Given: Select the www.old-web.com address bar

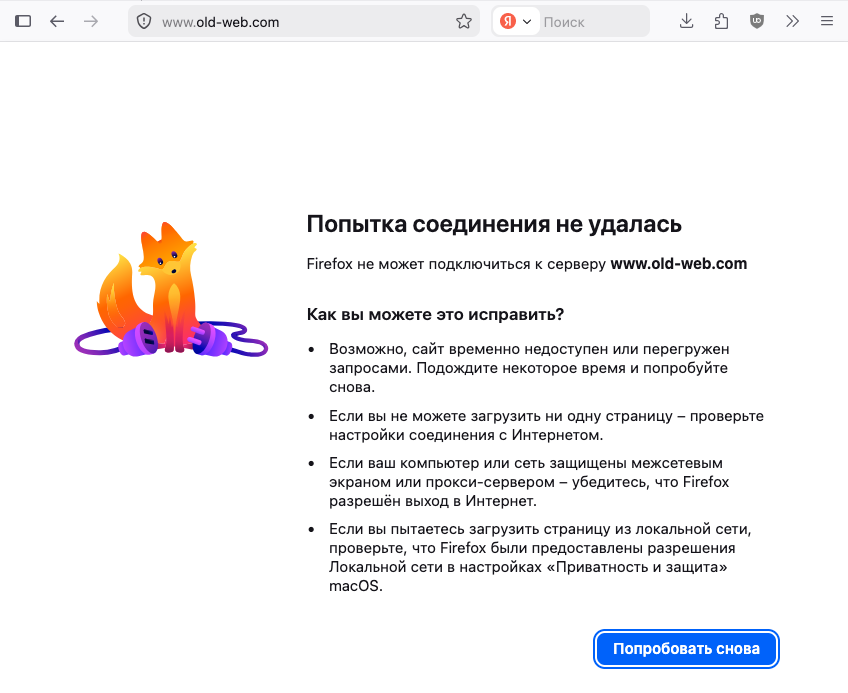Looking at the screenshot, I should tap(304, 22).
